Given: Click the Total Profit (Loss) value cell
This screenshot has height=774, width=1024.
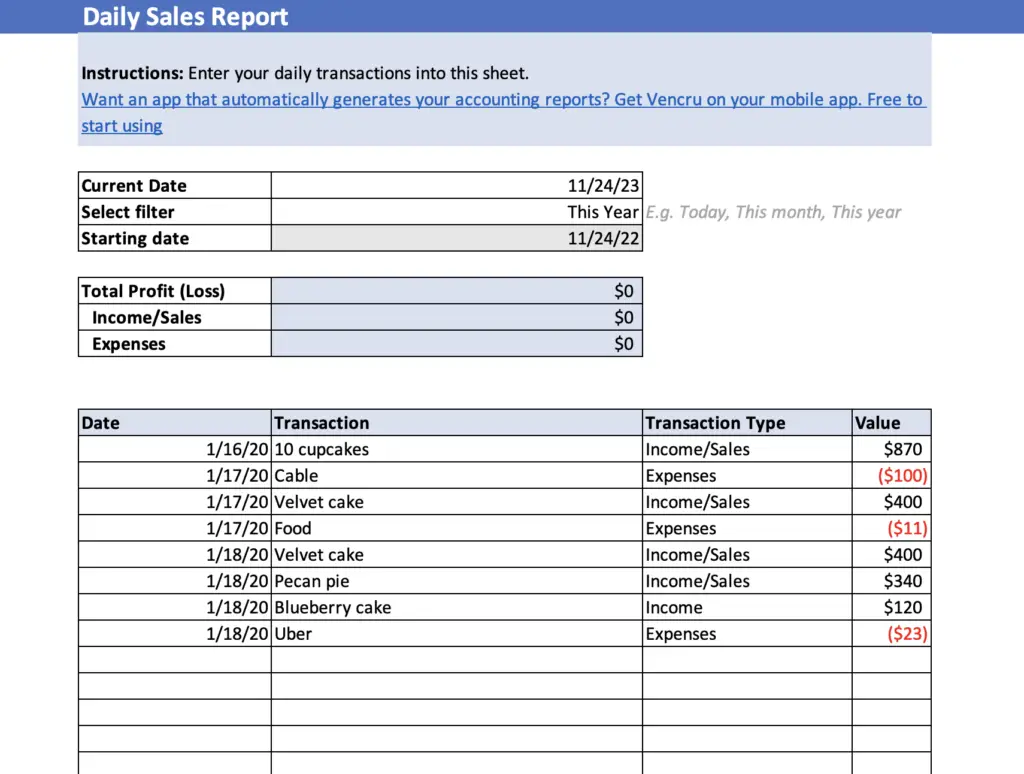Looking at the screenshot, I should point(456,291).
